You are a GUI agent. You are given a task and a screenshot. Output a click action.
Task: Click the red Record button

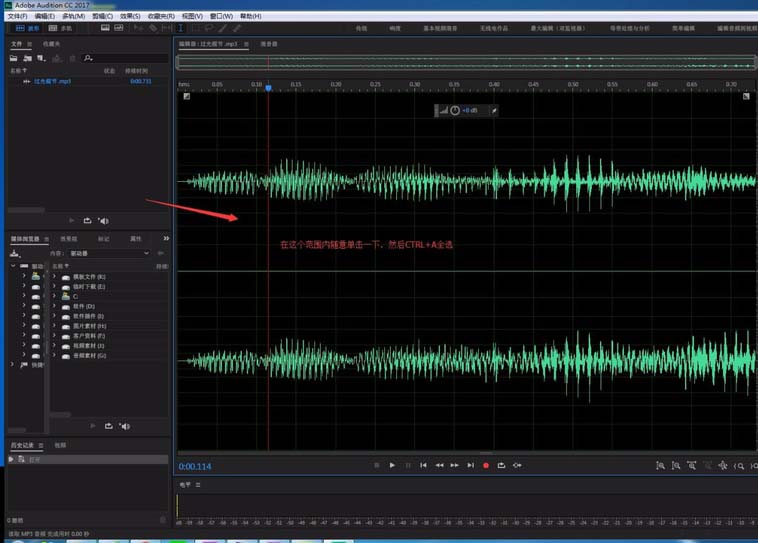click(486, 465)
